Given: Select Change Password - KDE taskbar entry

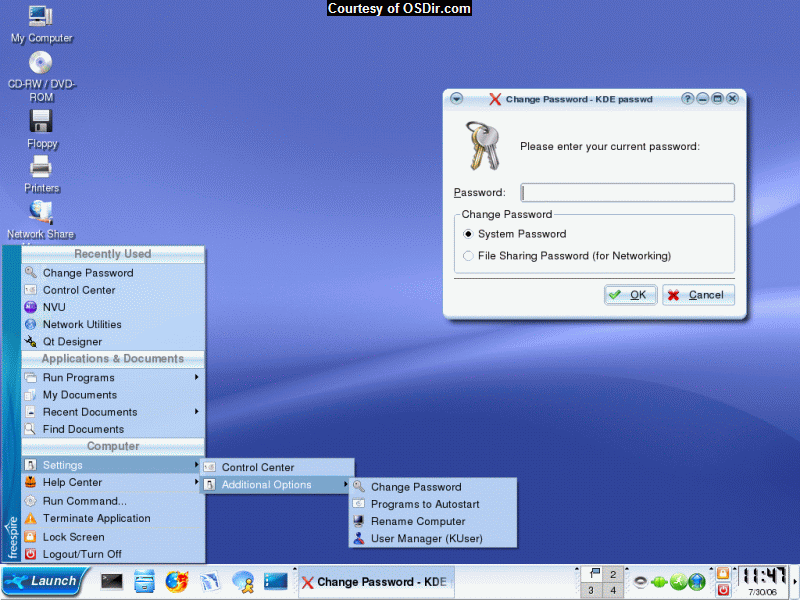Looking at the screenshot, I should pyautogui.click(x=376, y=582).
